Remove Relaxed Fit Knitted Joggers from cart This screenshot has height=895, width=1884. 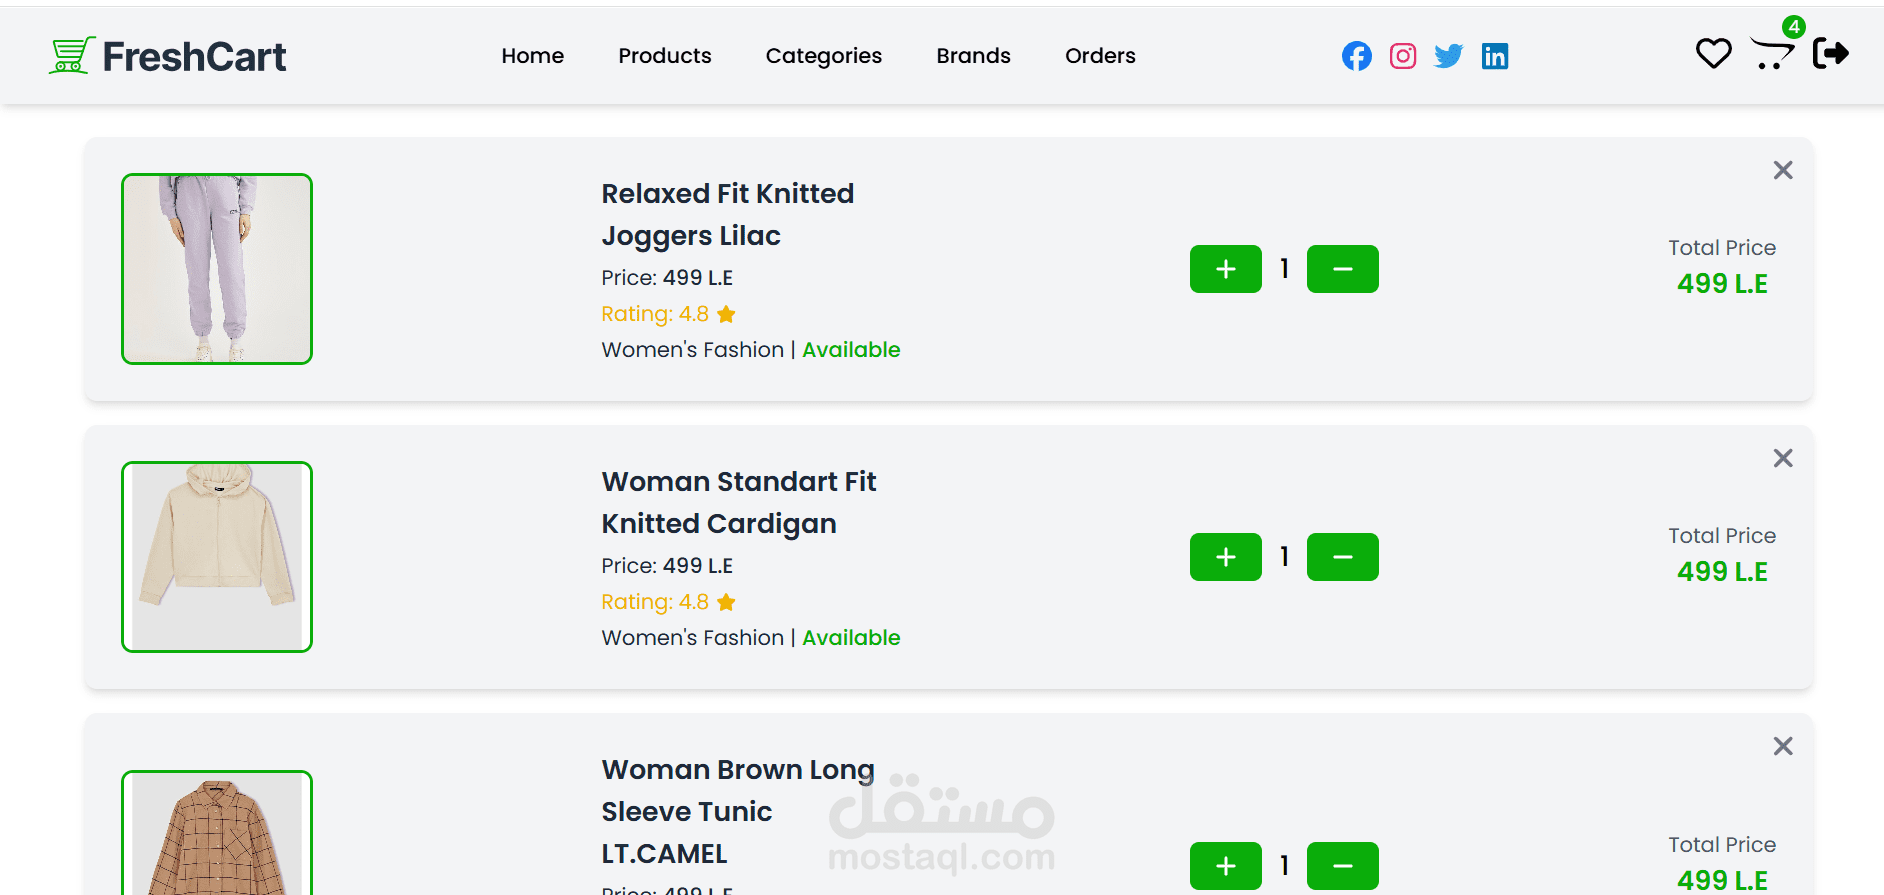(x=1782, y=170)
